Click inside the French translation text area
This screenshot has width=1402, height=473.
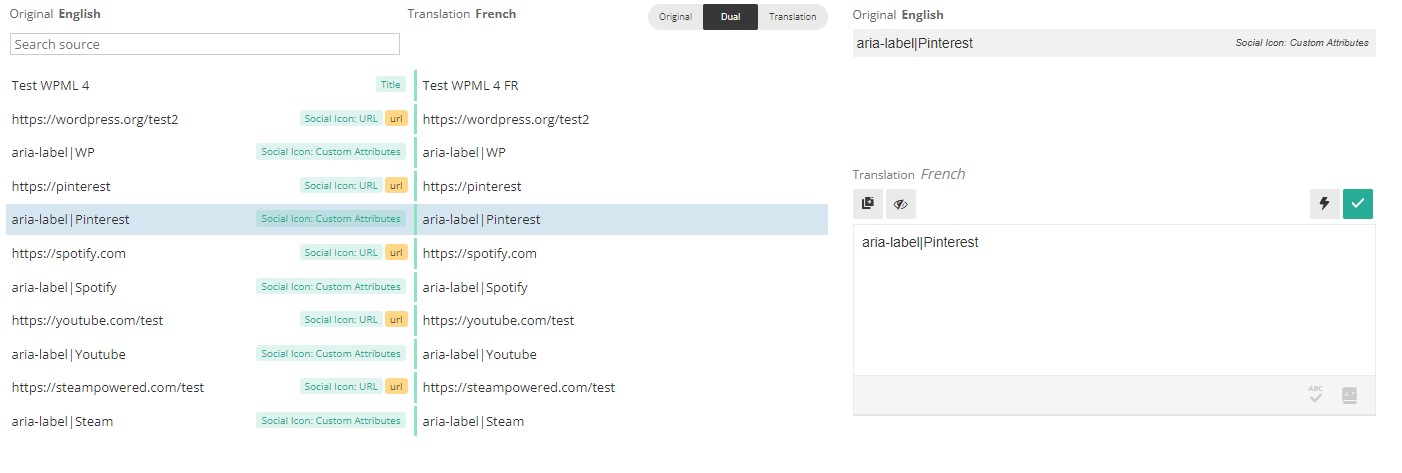1114,300
